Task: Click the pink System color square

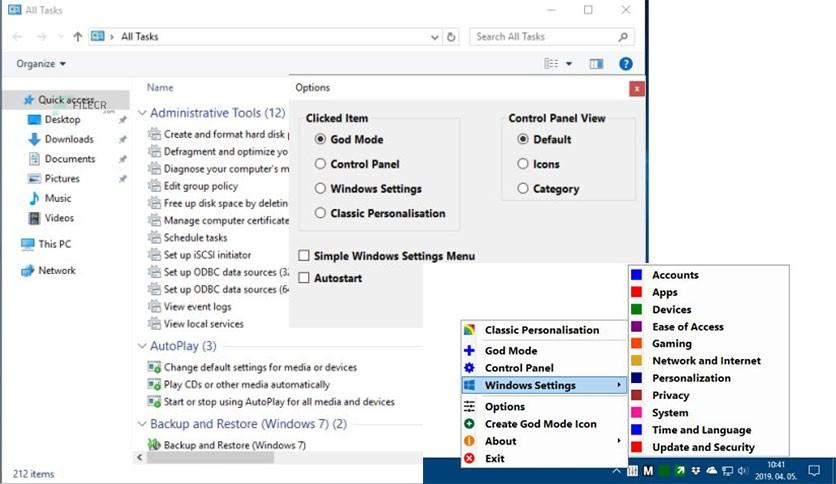Action: pyautogui.click(x=637, y=413)
